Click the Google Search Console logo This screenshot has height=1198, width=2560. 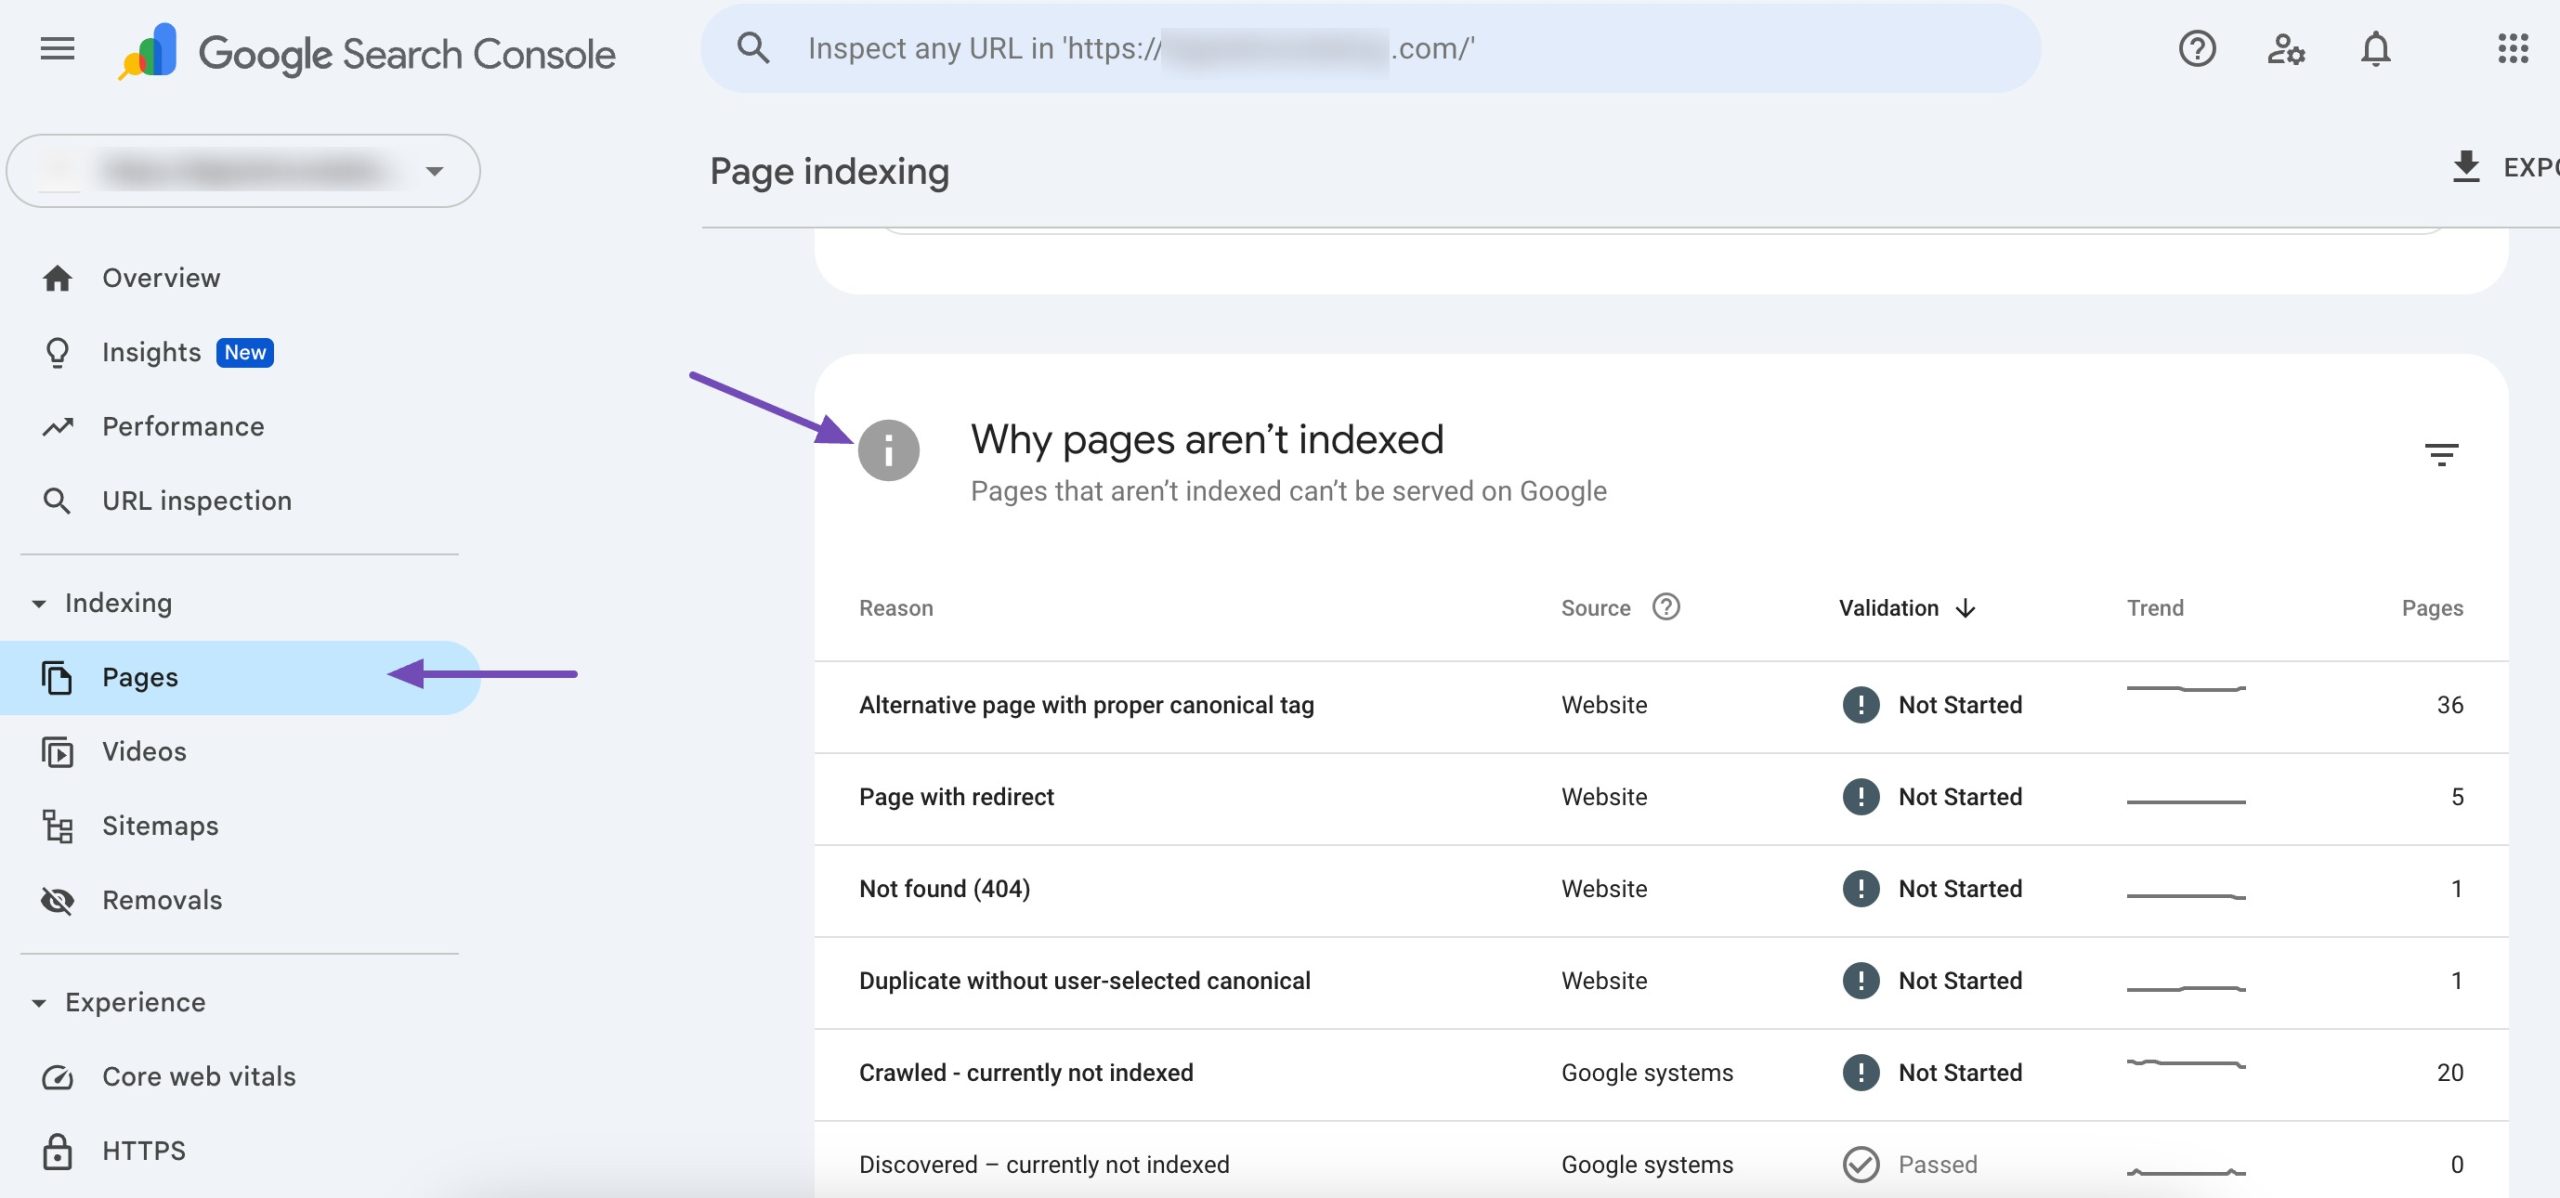click(367, 52)
